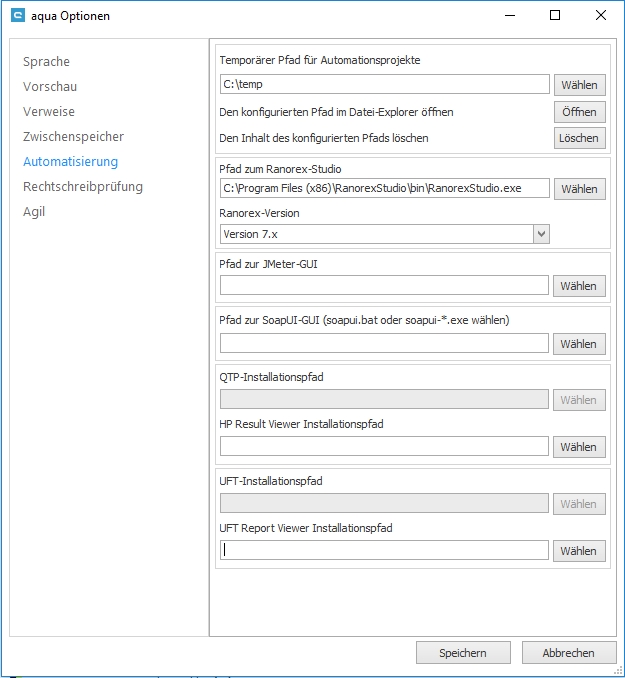Click Löschen to clear path contents
The height and width of the screenshot is (678, 625).
[x=579, y=138]
